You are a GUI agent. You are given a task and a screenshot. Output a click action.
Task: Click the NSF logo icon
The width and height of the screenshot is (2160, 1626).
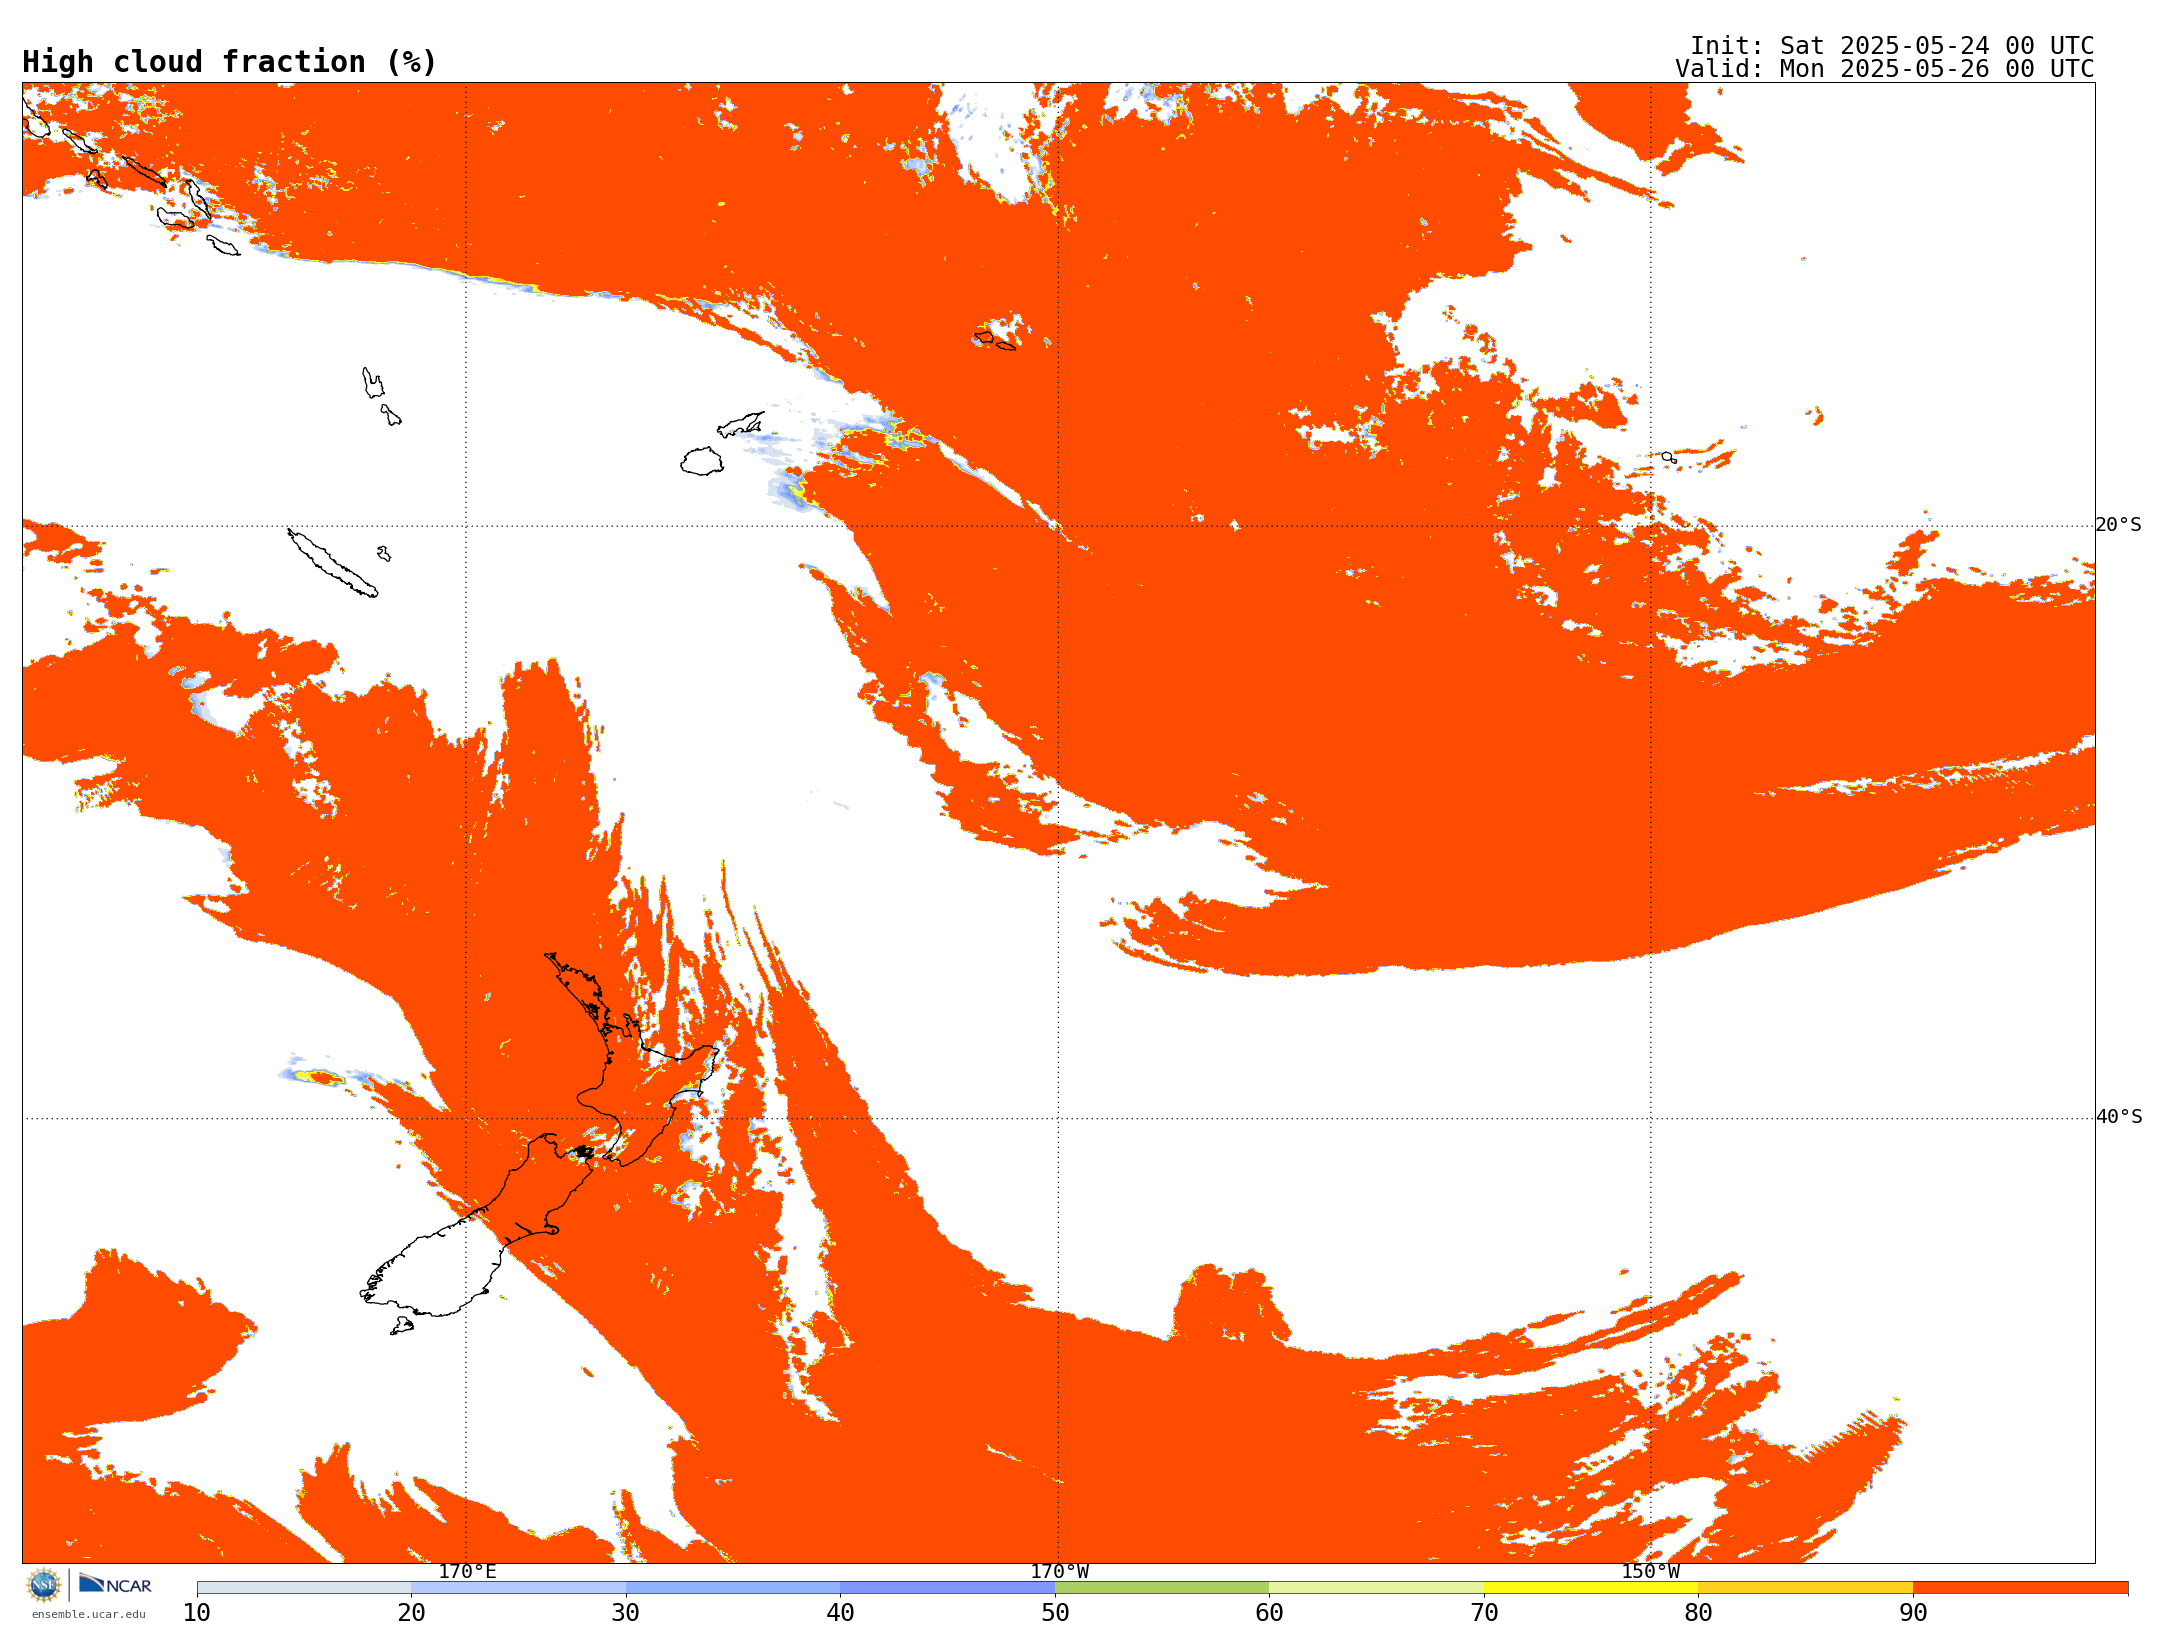pyautogui.click(x=44, y=1585)
